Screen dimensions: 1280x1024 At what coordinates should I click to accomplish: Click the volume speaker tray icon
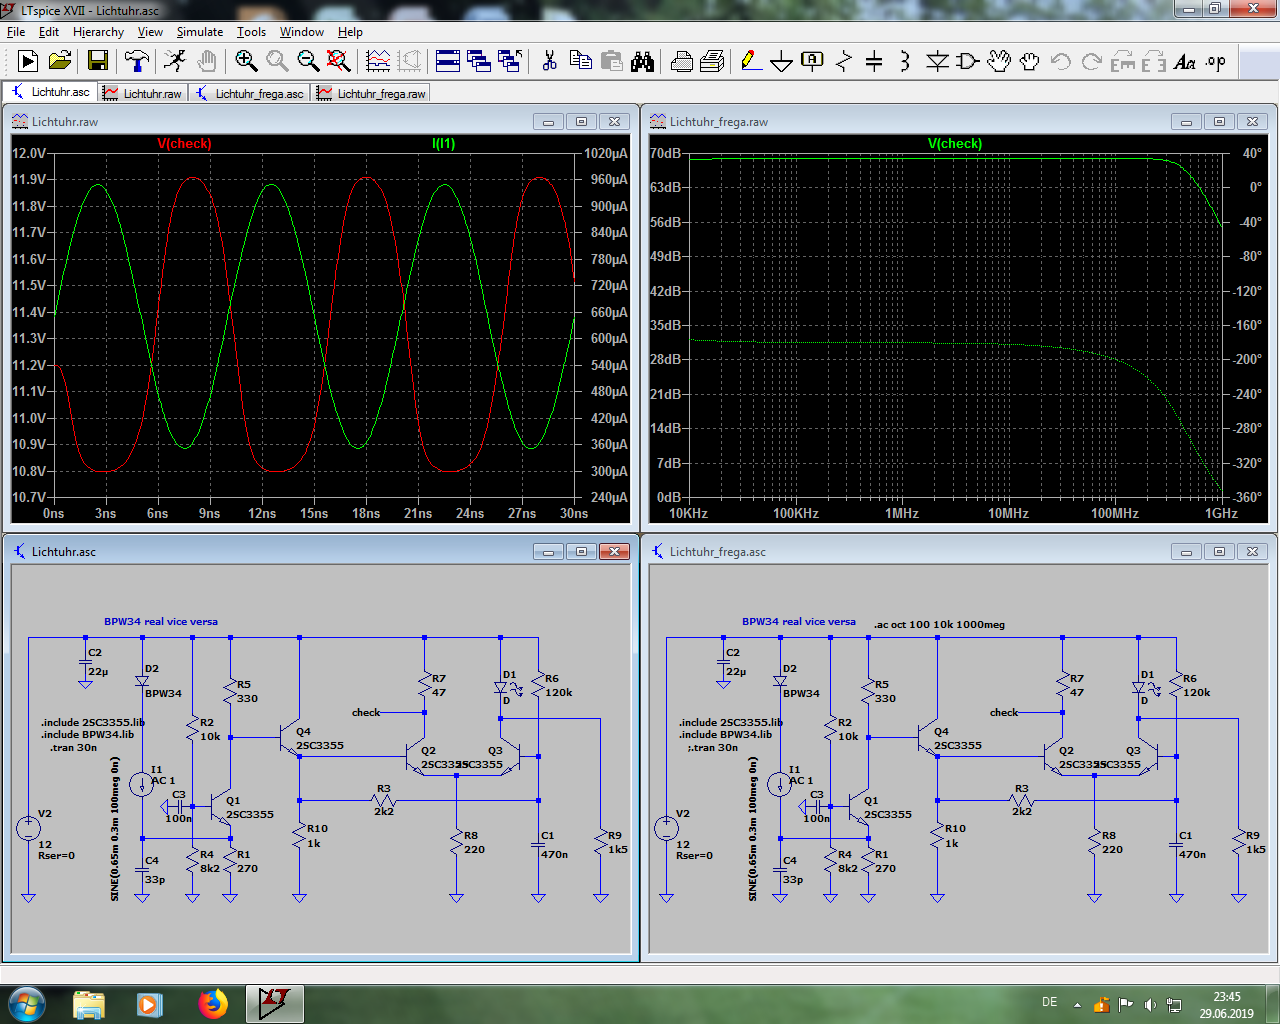point(1150,1004)
